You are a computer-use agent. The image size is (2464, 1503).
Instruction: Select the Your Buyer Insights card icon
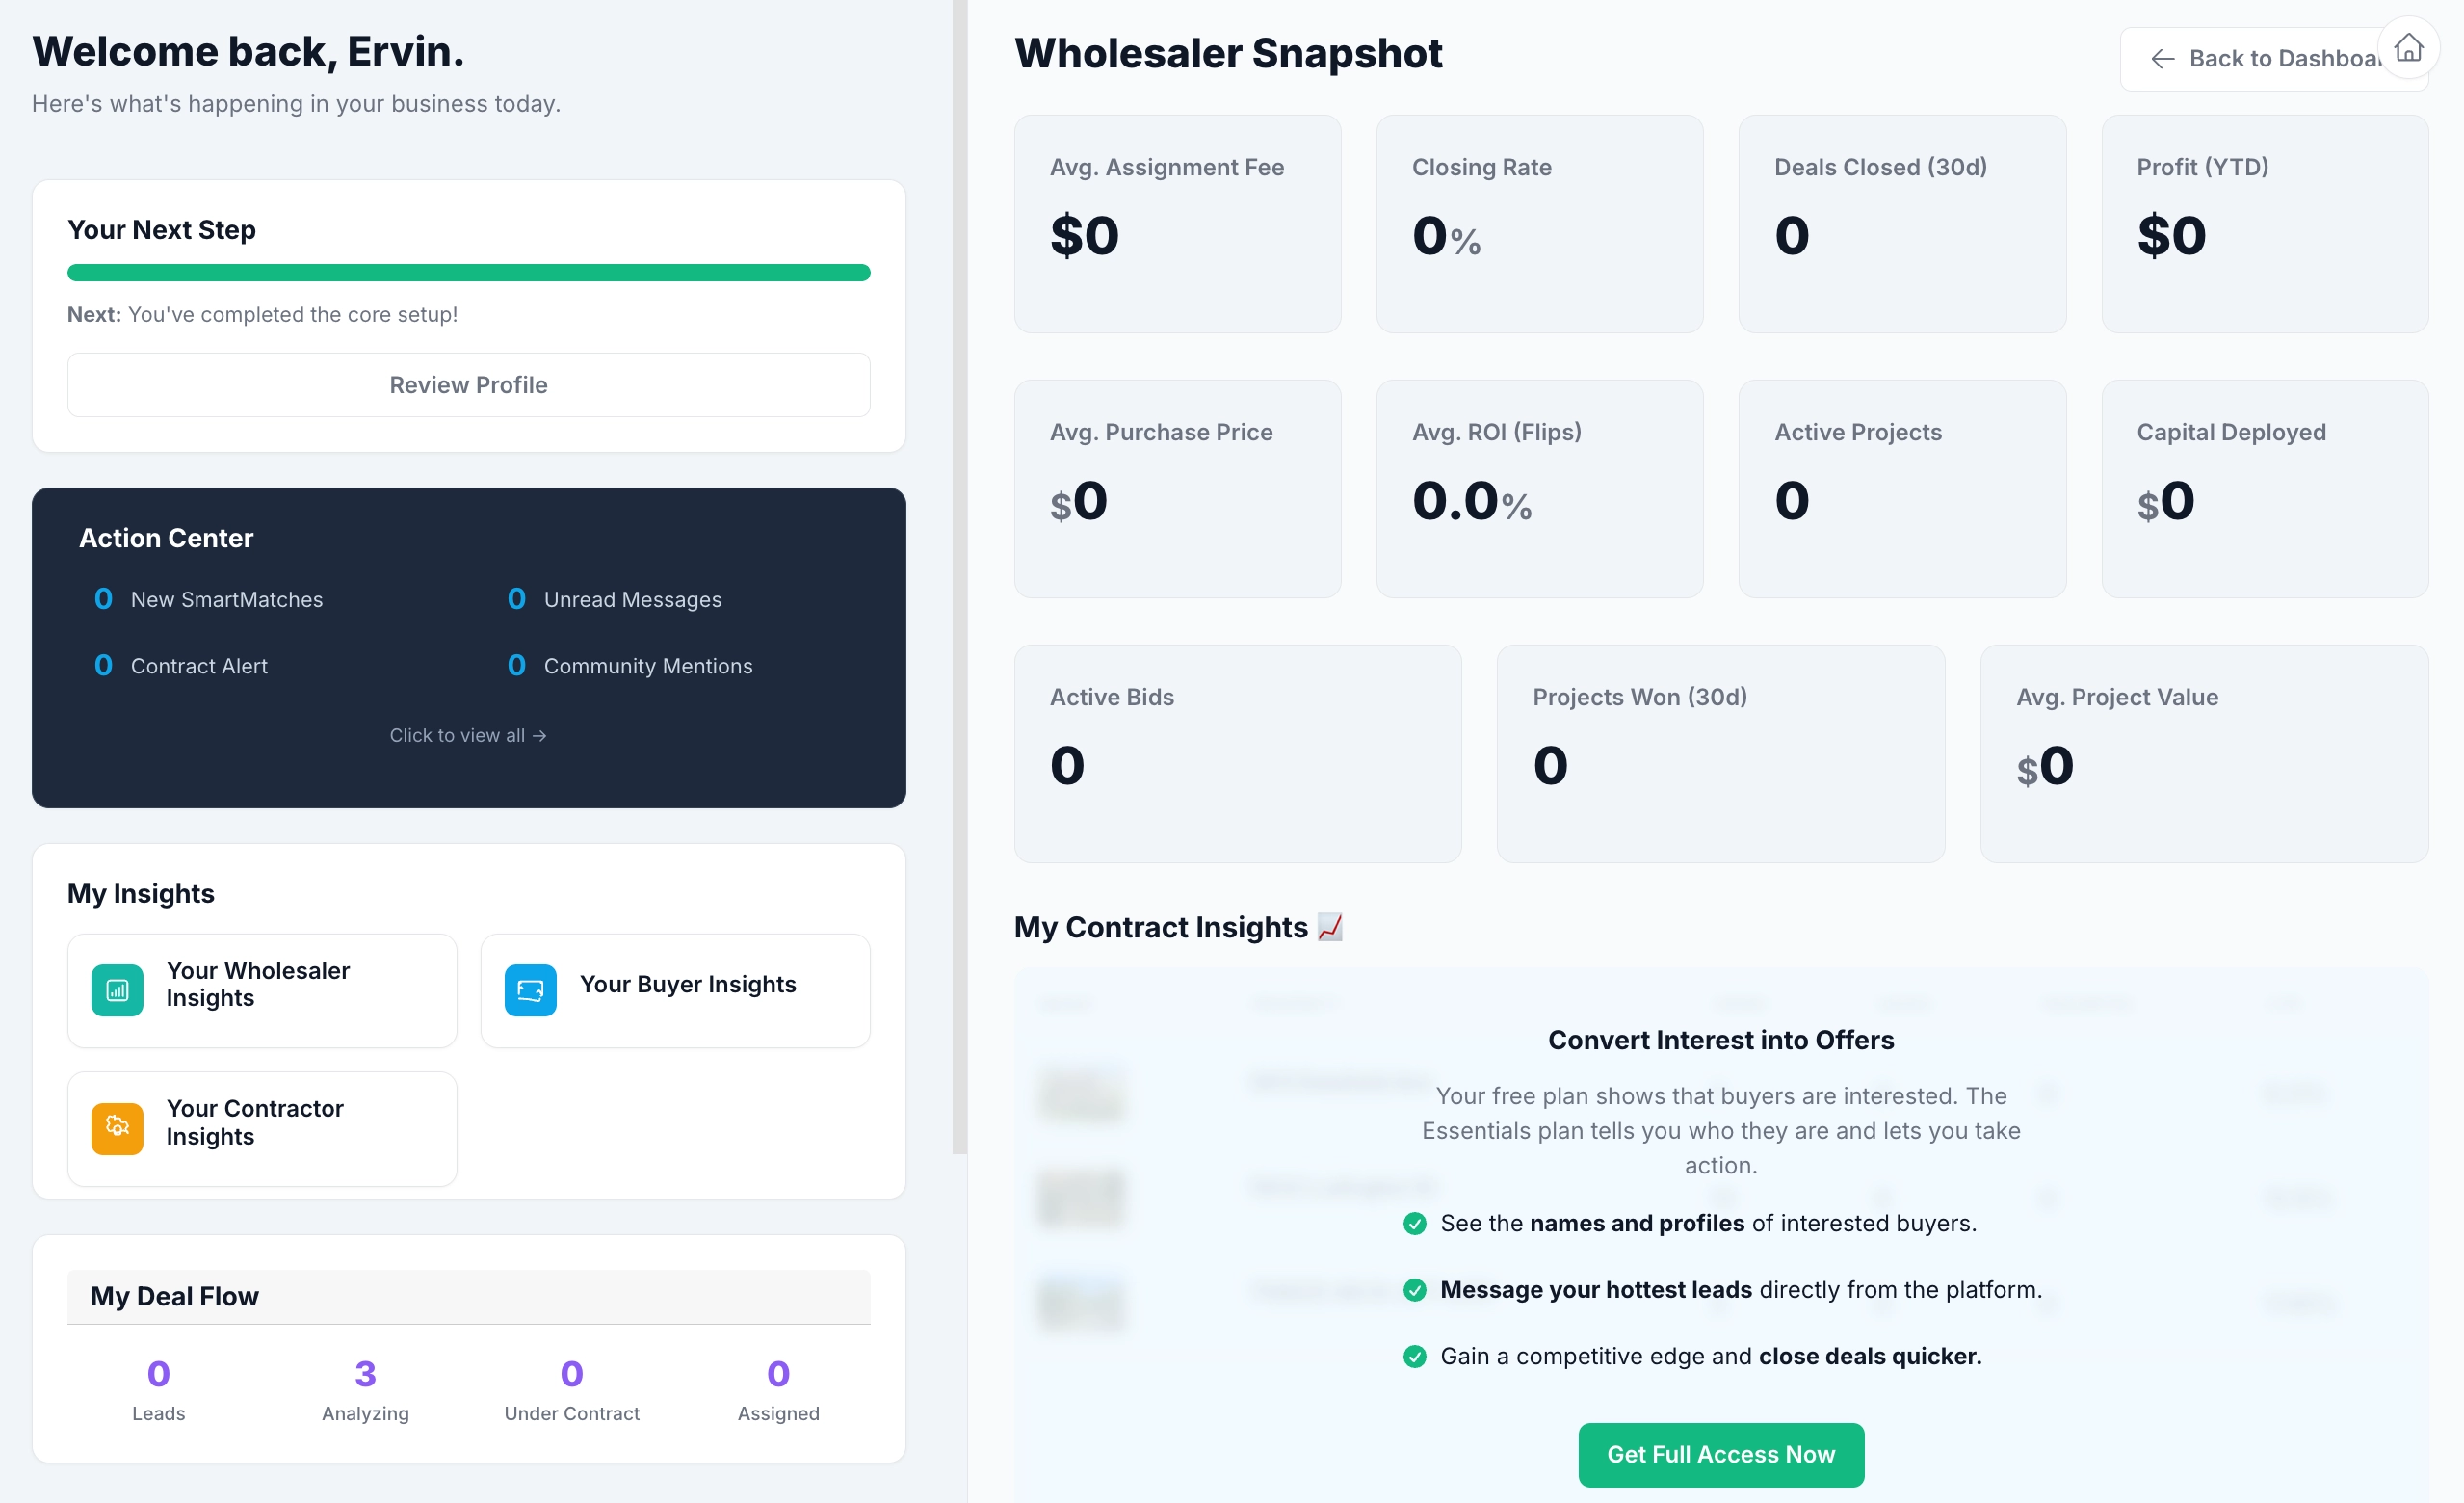(531, 990)
